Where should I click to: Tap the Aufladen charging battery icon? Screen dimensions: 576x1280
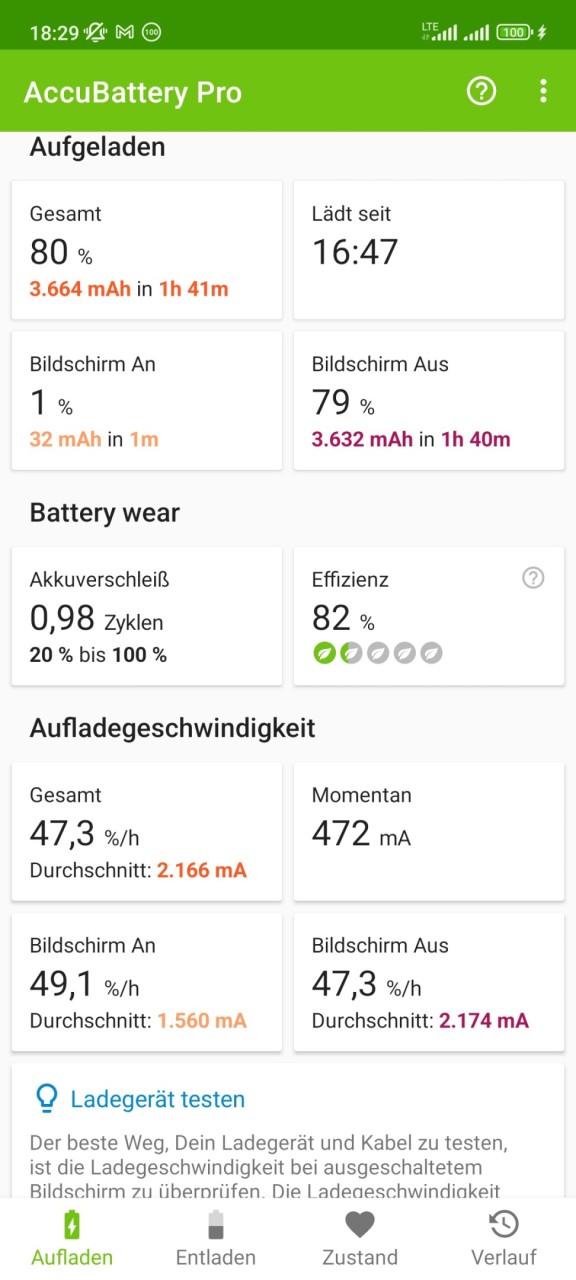(72, 1224)
